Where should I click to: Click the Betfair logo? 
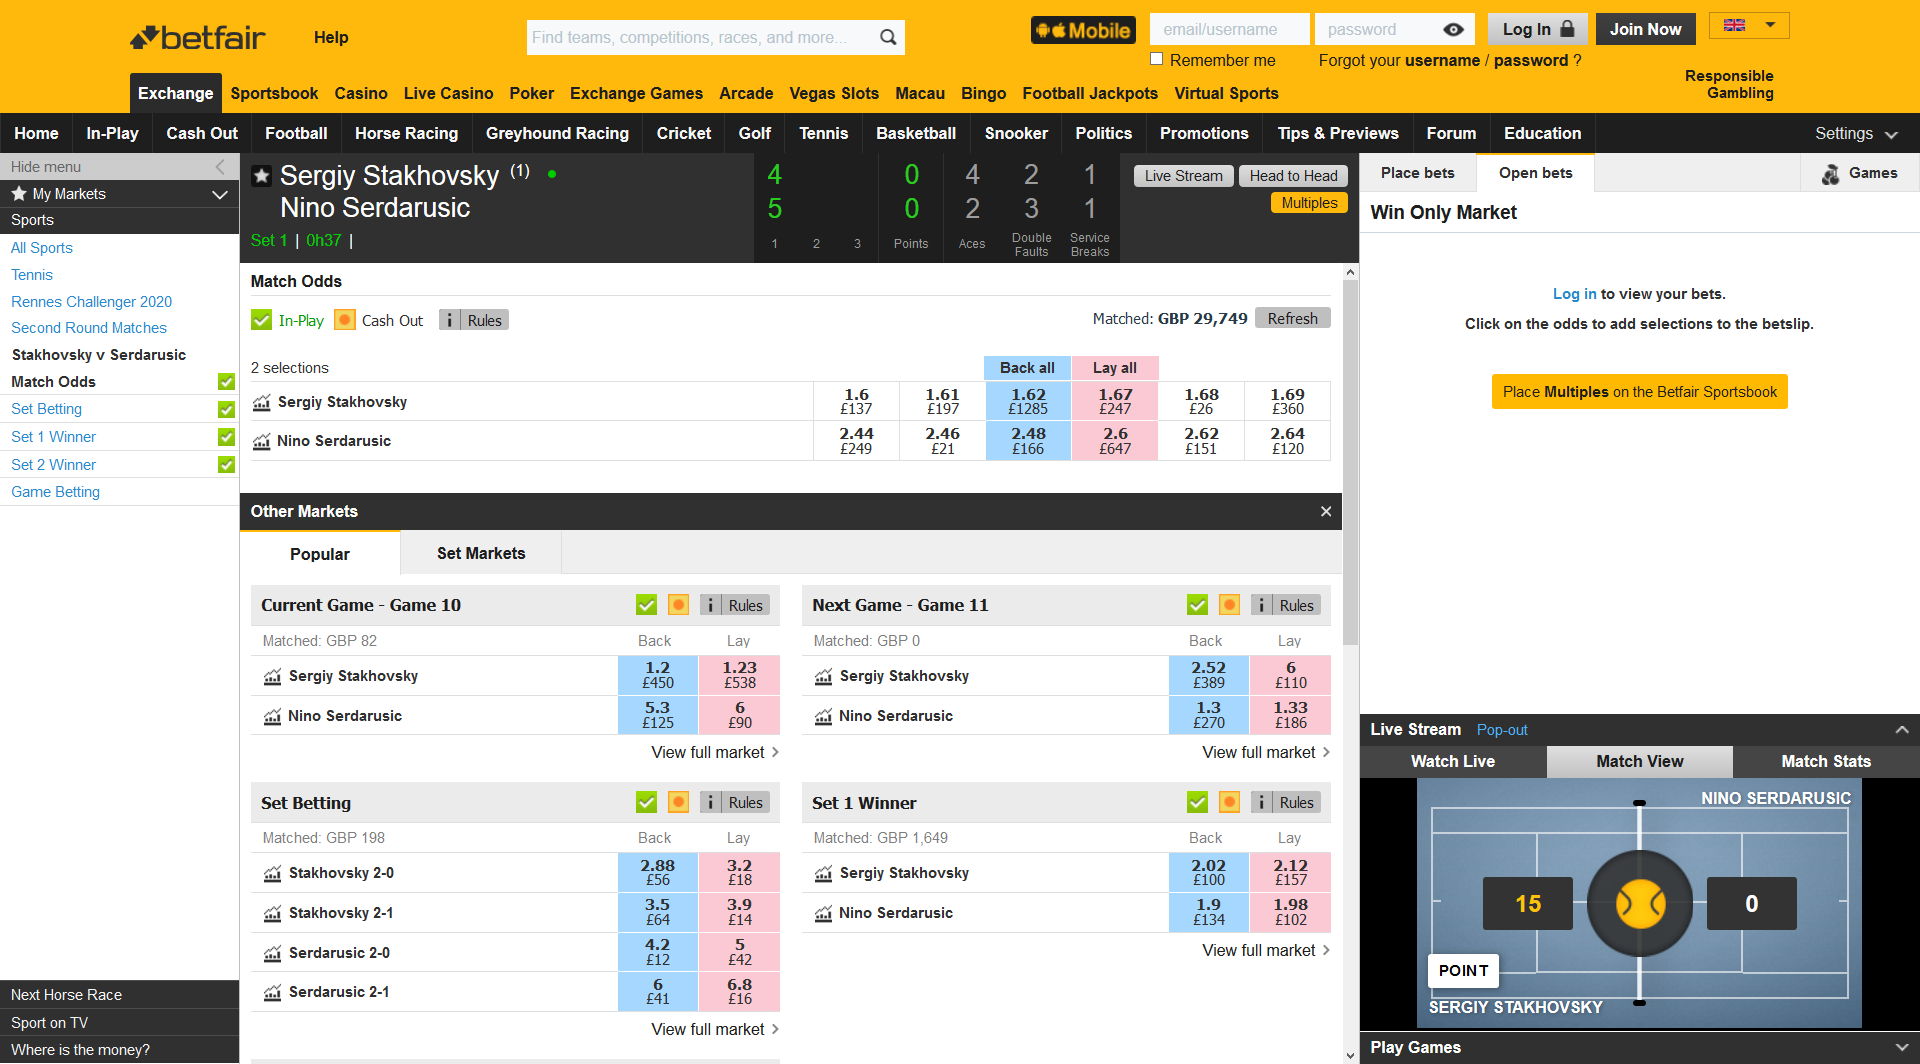click(x=198, y=38)
